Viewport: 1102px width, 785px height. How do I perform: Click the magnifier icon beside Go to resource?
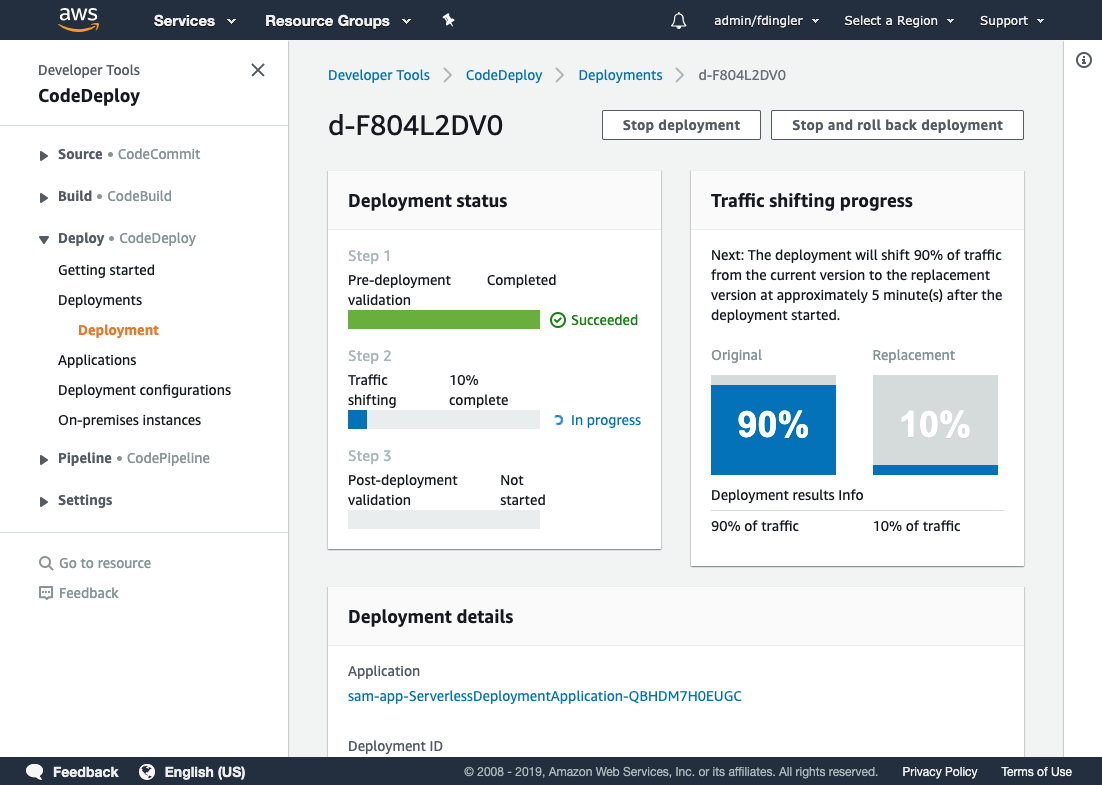click(46, 563)
